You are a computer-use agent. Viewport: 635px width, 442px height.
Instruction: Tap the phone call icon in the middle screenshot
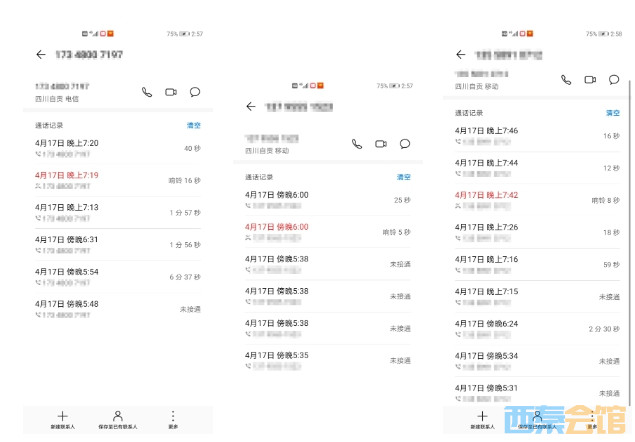357,144
